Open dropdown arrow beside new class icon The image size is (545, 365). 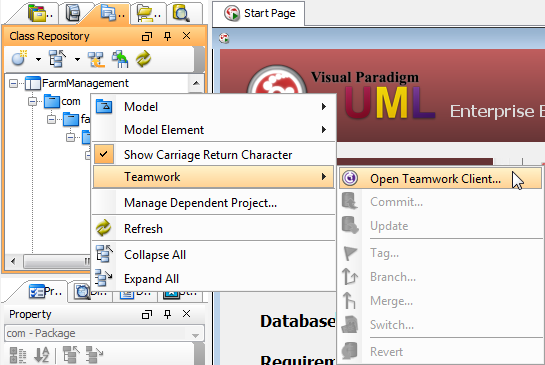38,59
